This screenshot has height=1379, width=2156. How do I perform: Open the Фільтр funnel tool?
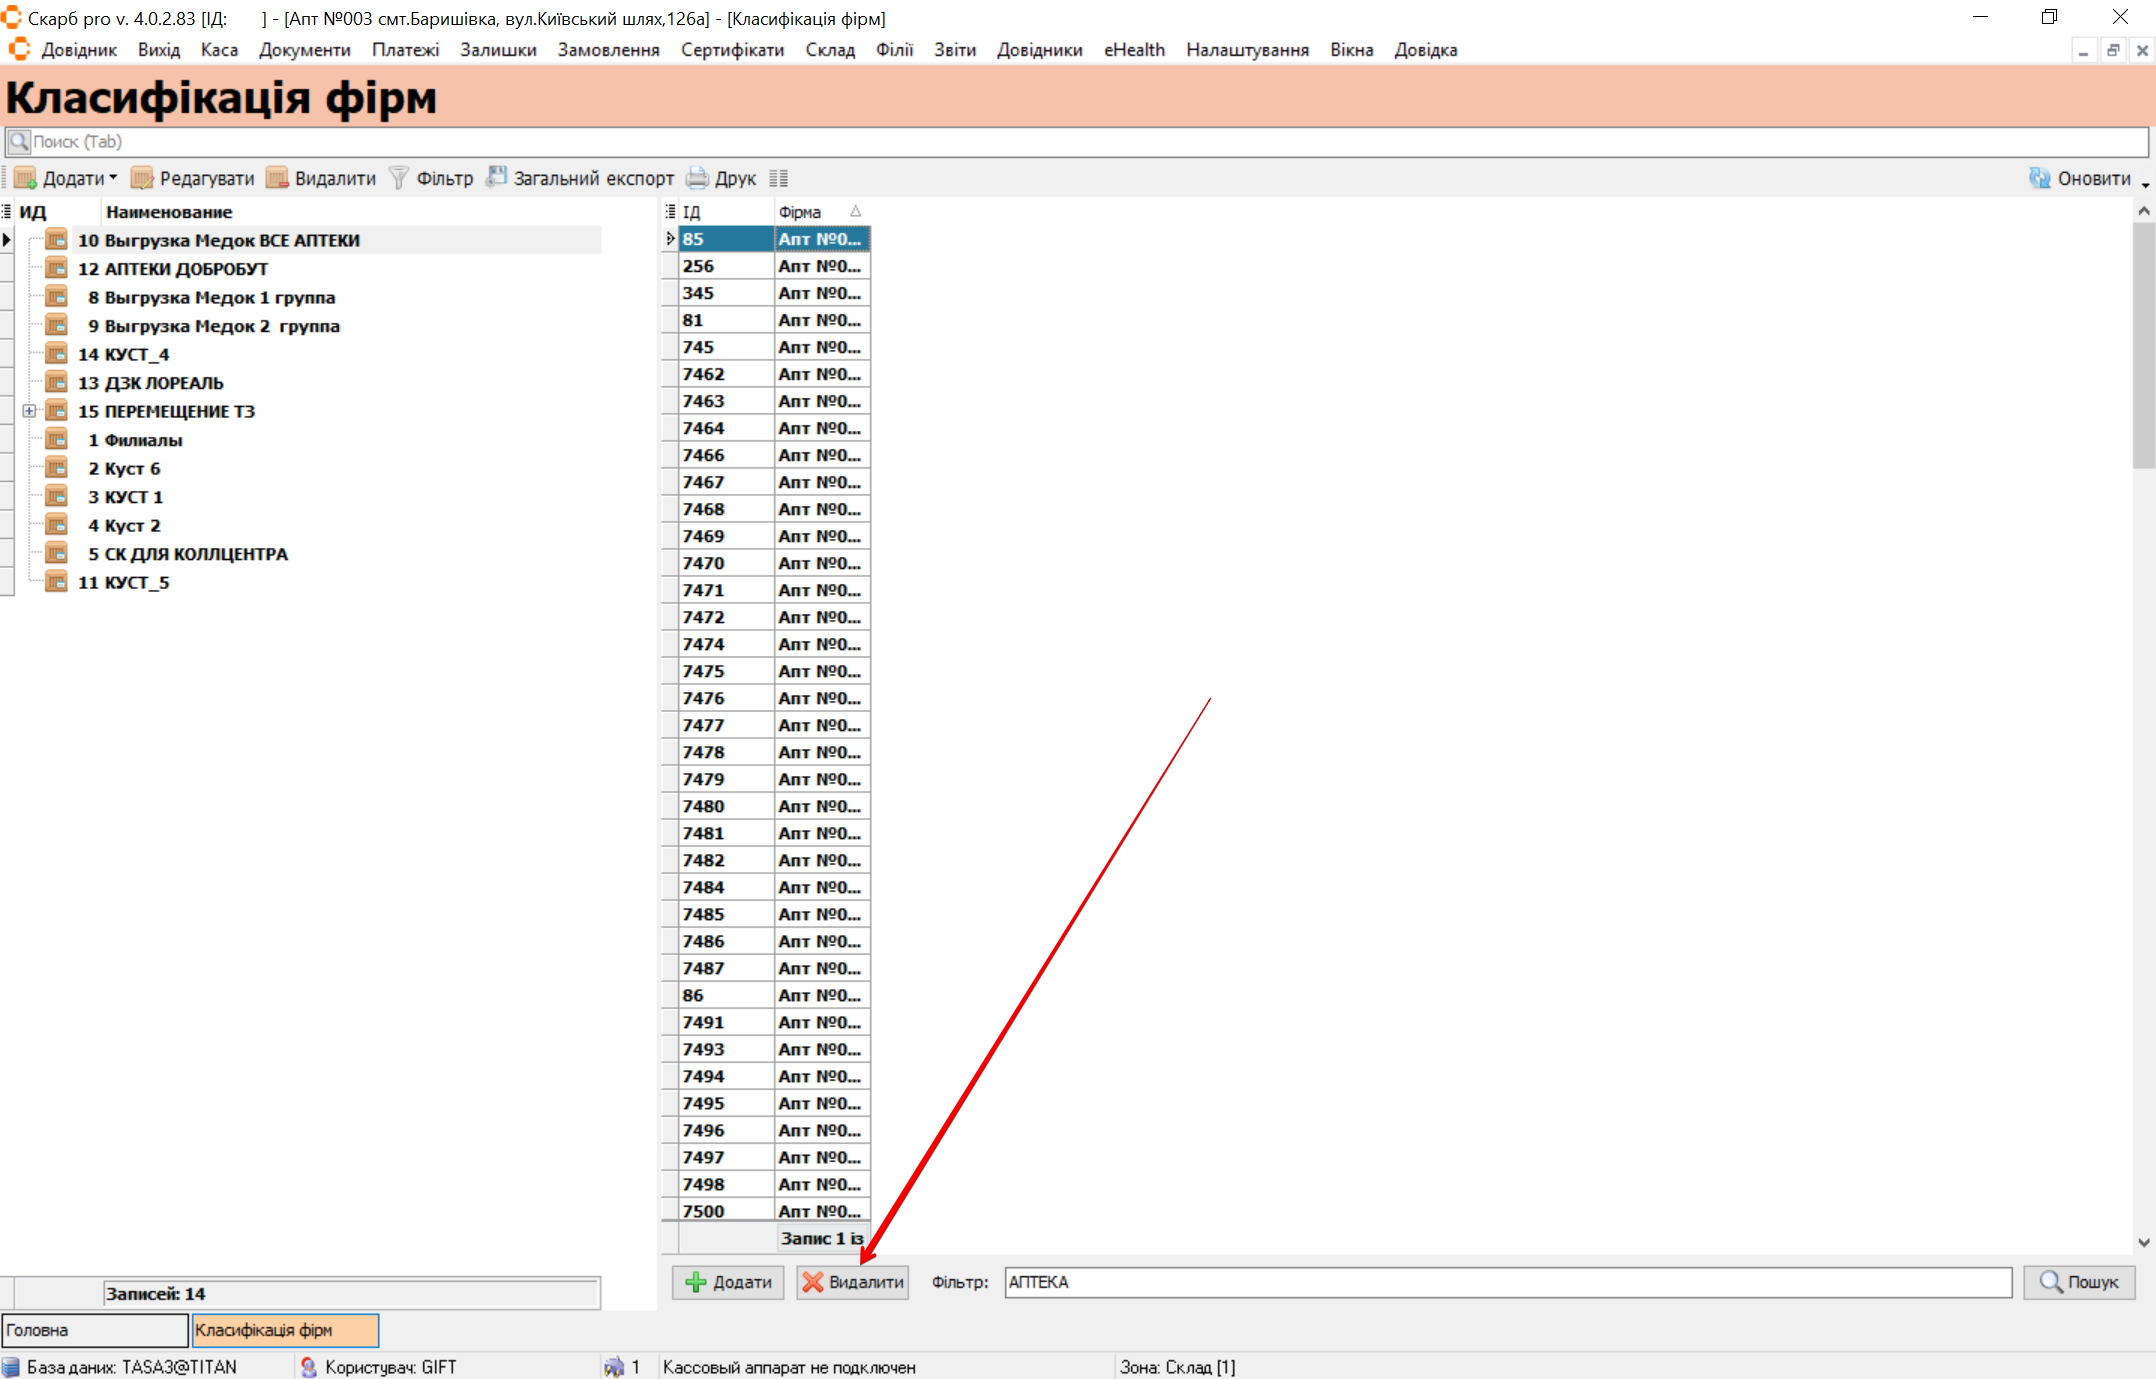tap(398, 178)
